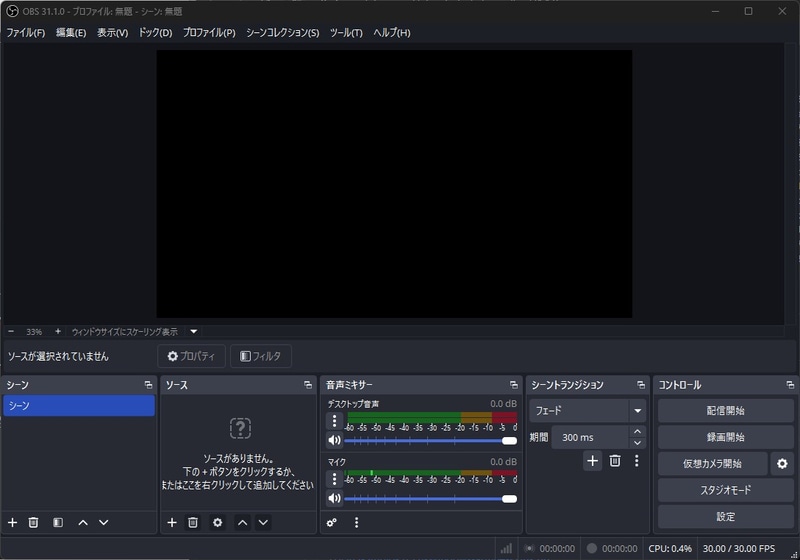800x560 pixels.
Task: Click フィルタ button
Action: pyautogui.click(x=261, y=356)
